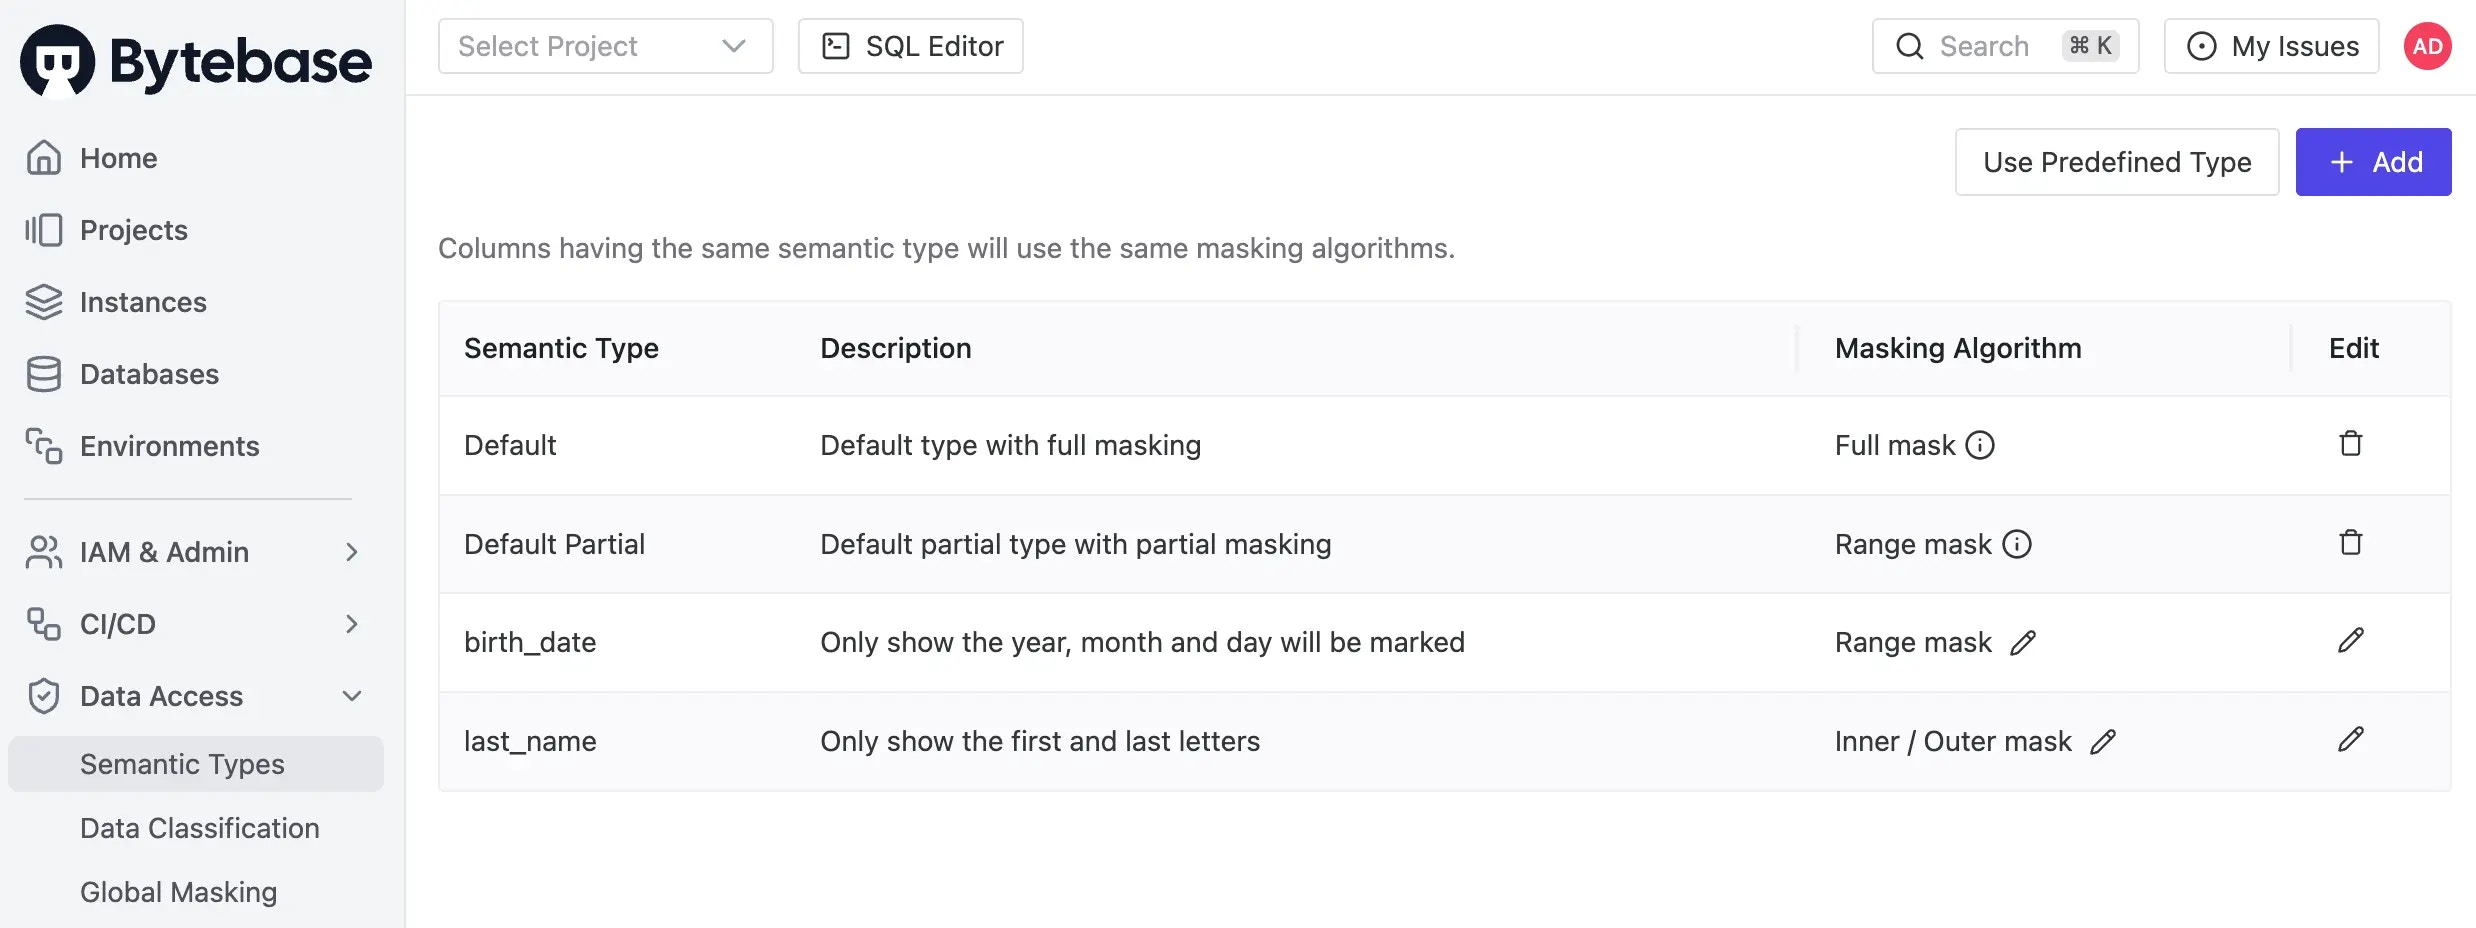Select the Home icon in sidebar

click(44, 157)
